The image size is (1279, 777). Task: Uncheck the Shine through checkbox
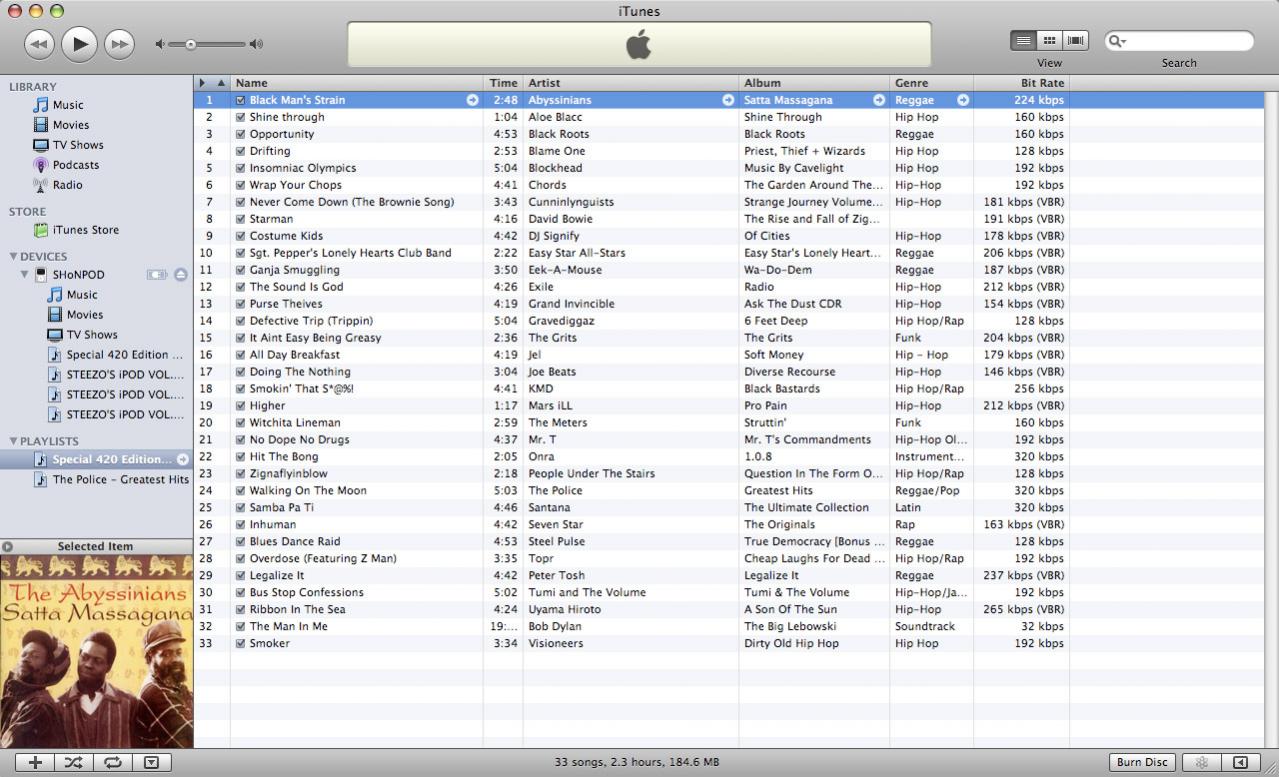click(241, 117)
